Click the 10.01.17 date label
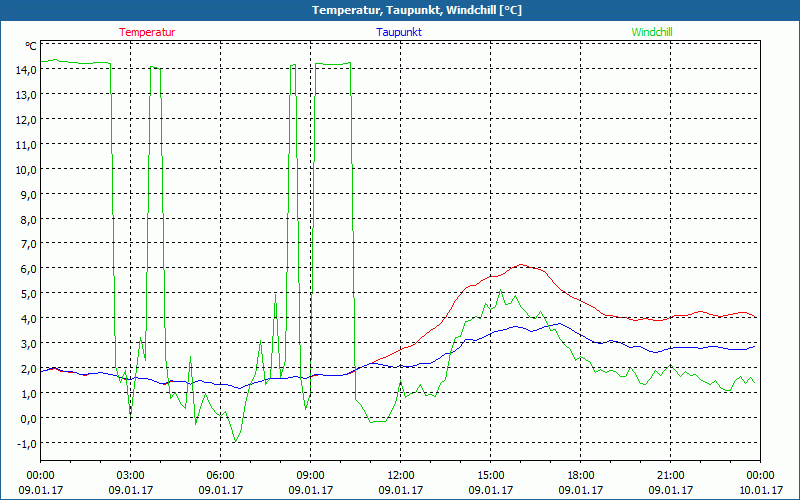This screenshot has height=500, width=800. tap(760, 490)
